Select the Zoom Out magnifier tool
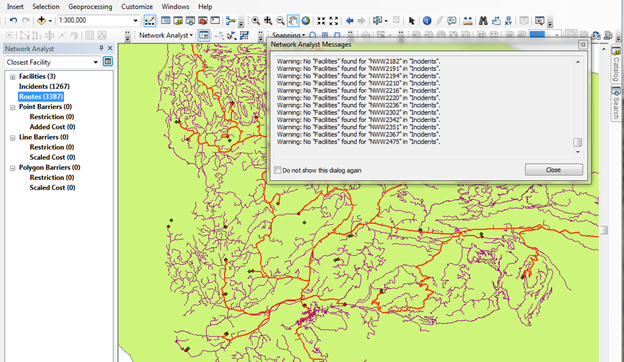The width and height of the screenshot is (624, 362). (280, 20)
